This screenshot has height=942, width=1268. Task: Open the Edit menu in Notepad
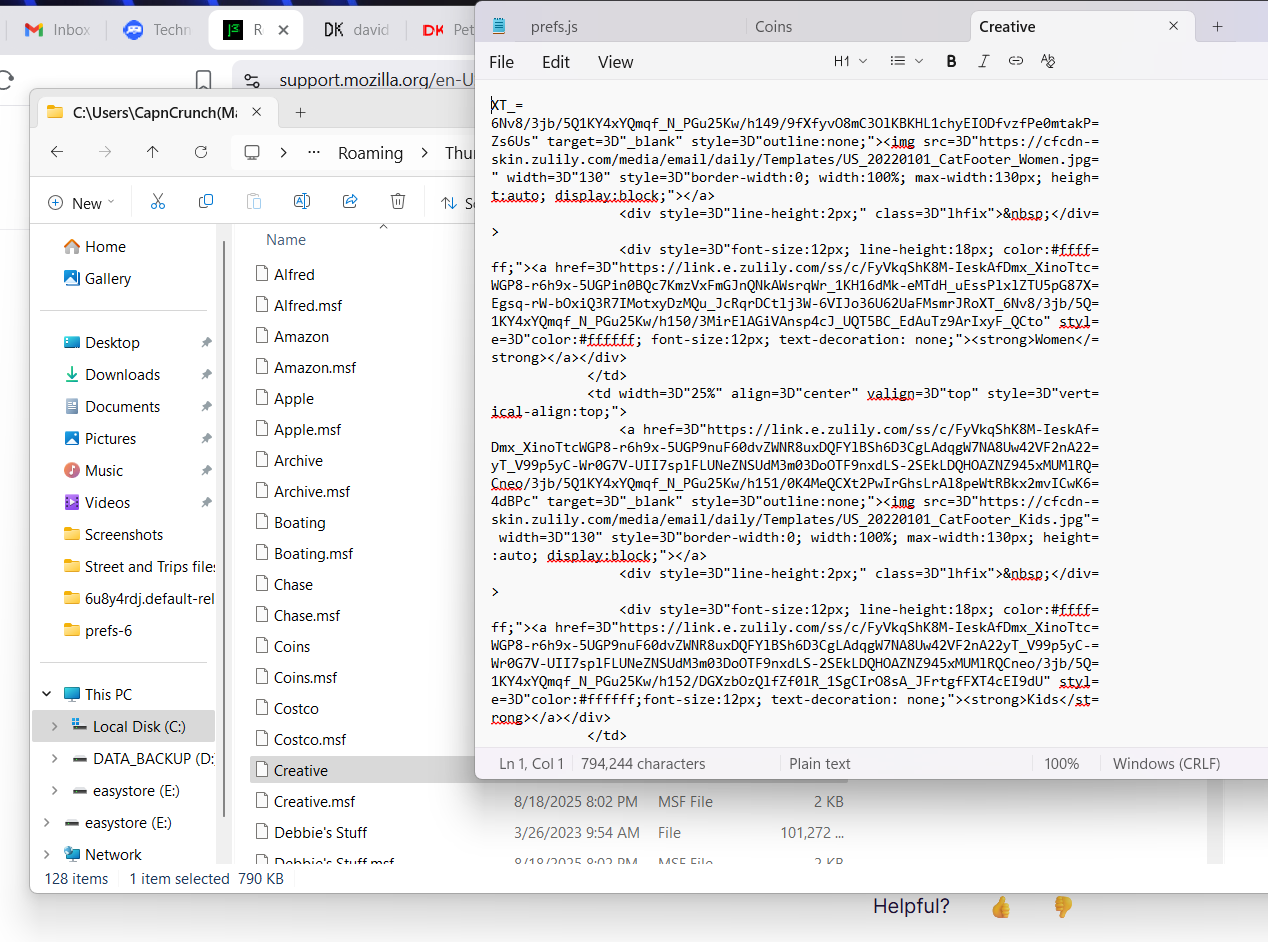tap(555, 62)
